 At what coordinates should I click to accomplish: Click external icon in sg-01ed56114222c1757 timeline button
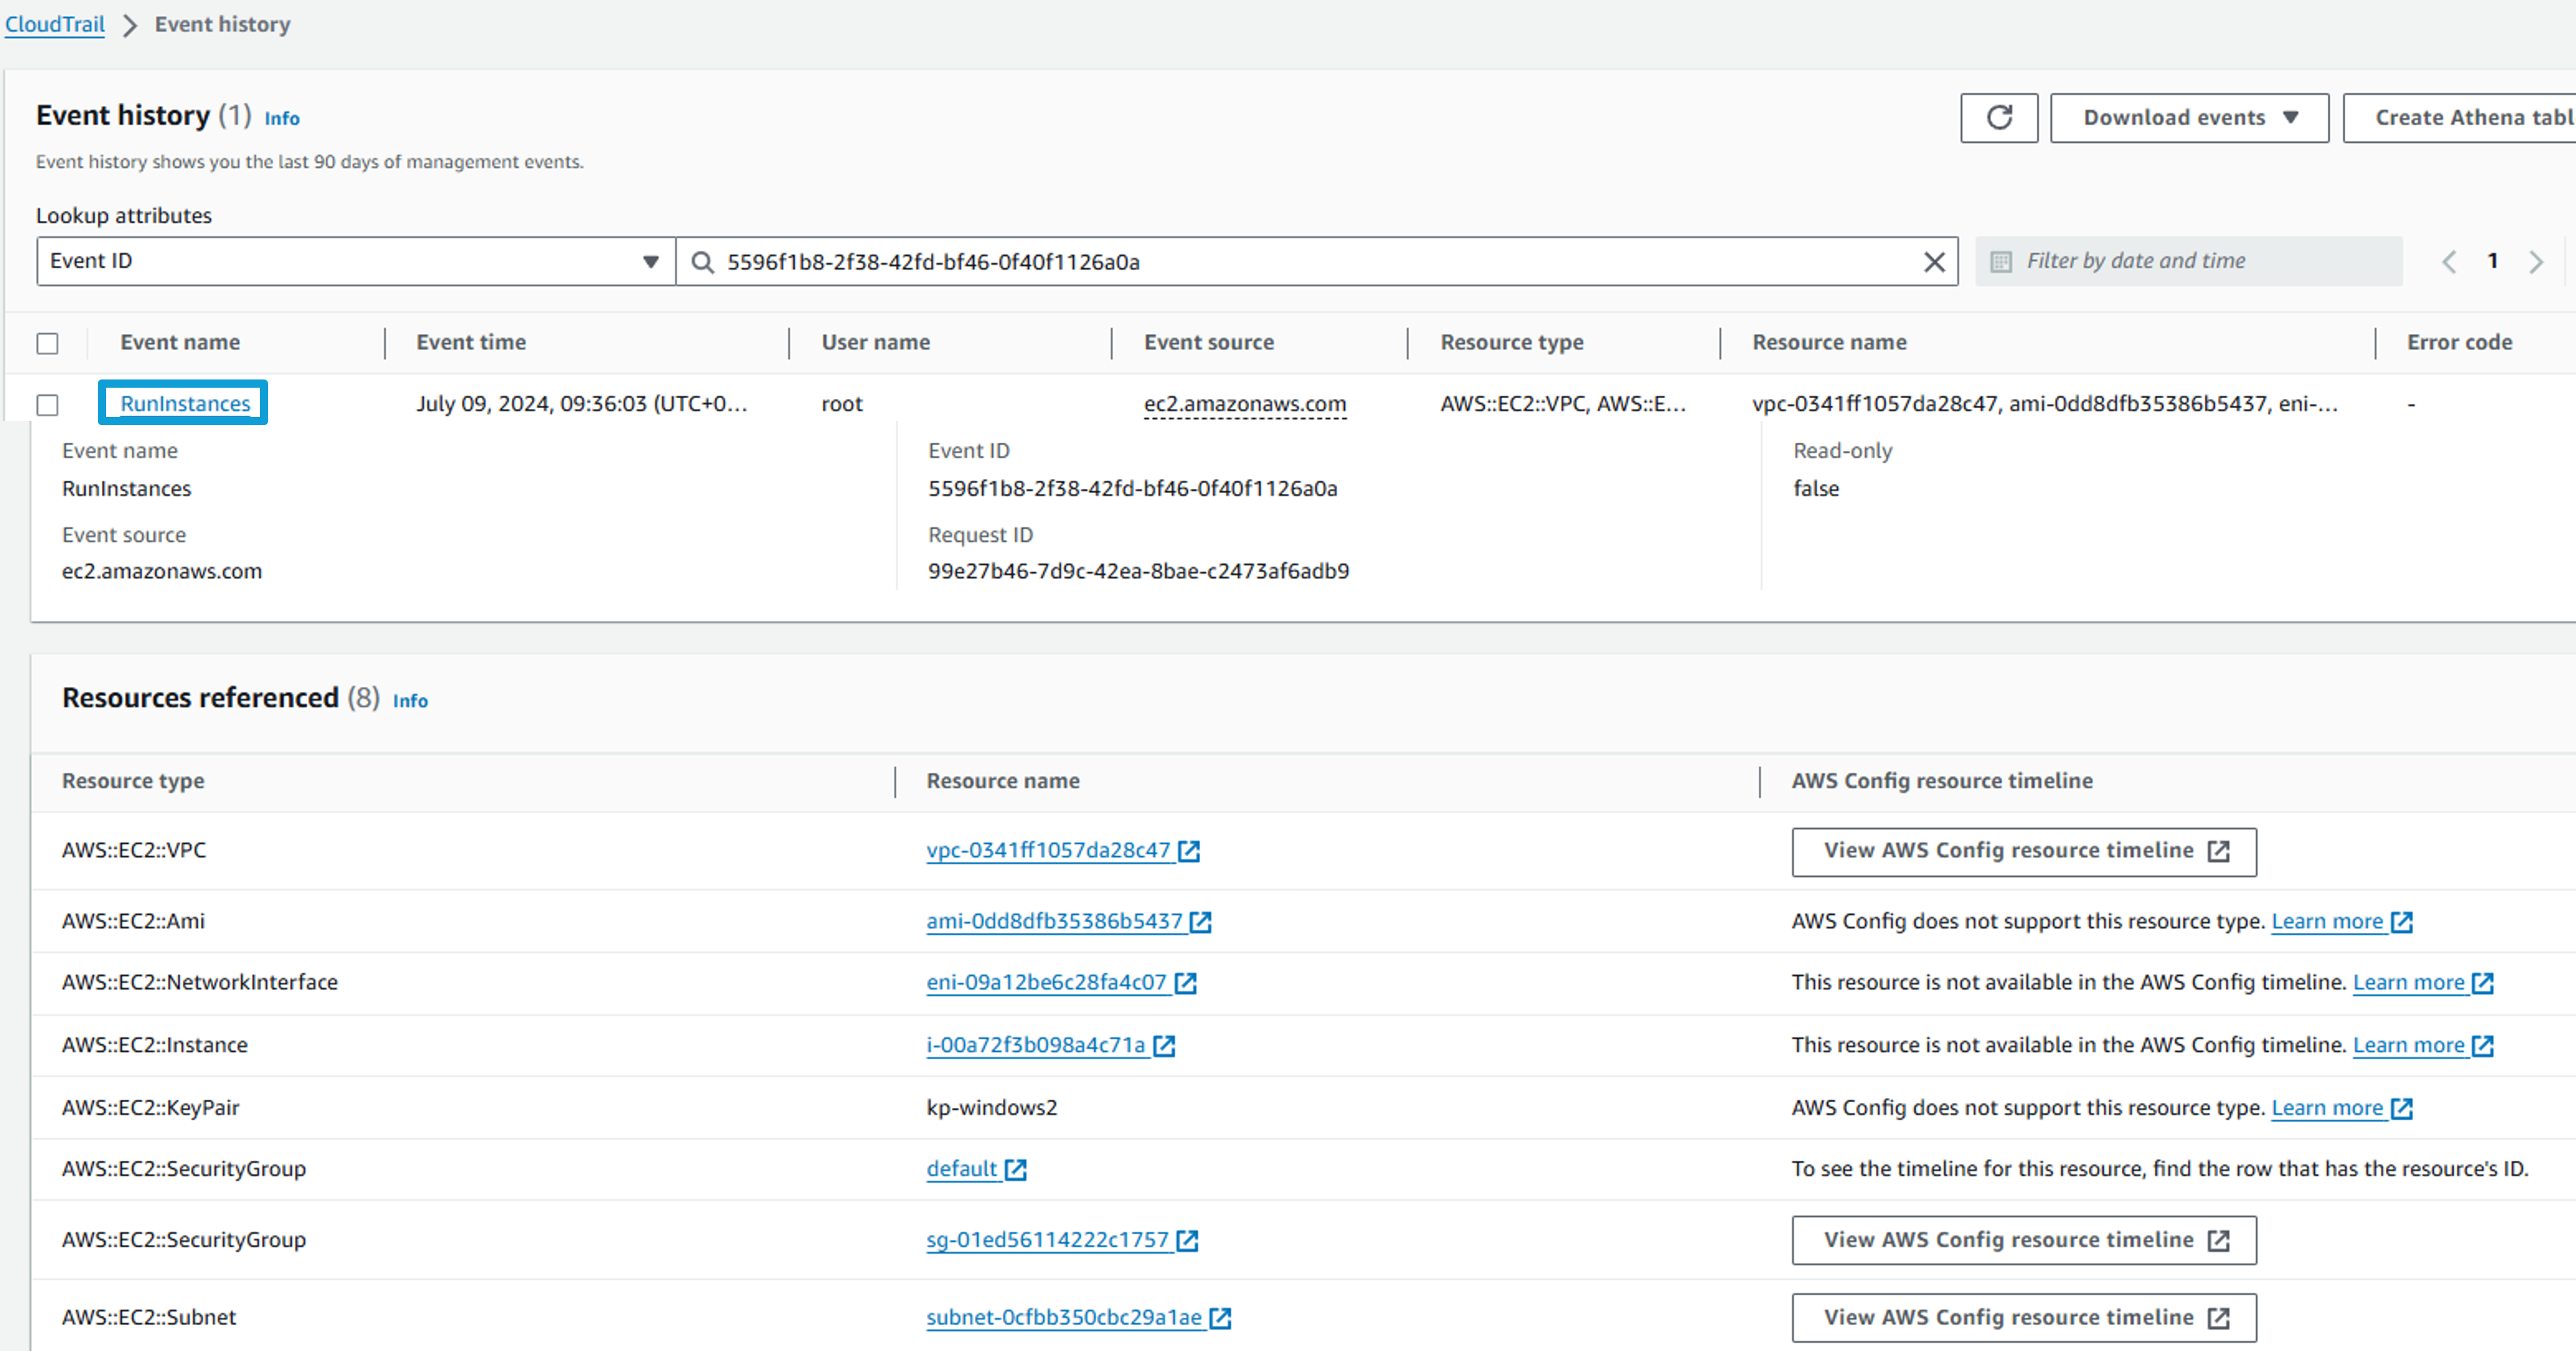2219,1241
